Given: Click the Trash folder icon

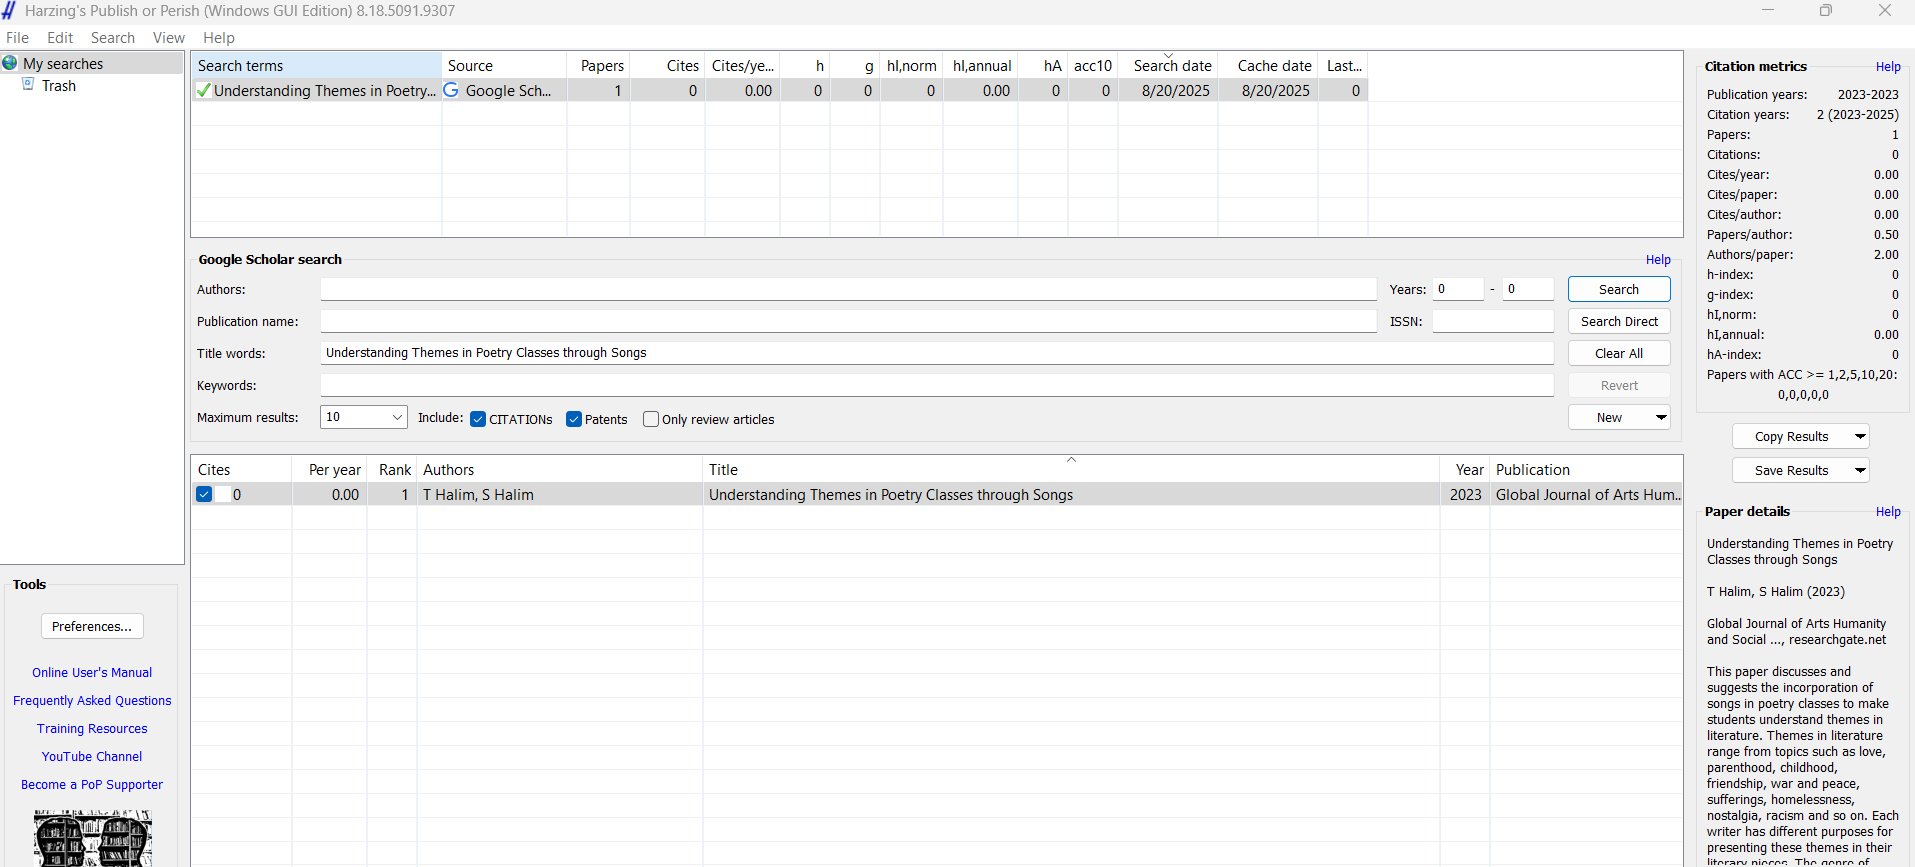Looking at the screenshot, I should (29, 85).
